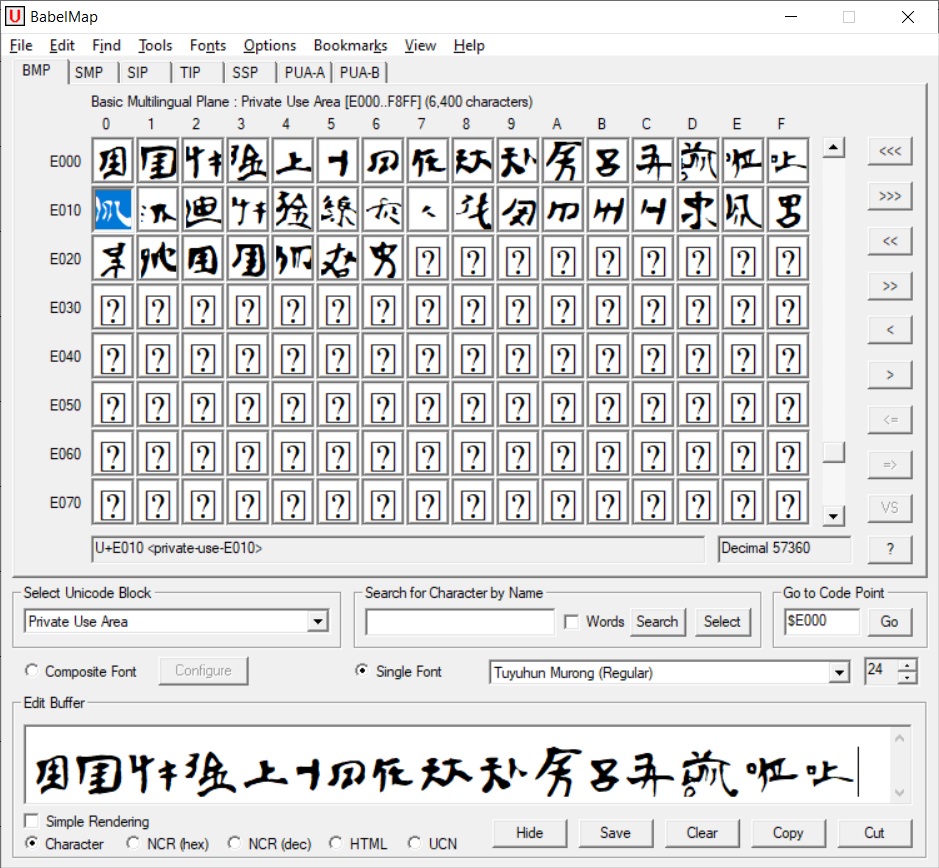Click the single > navigation button
The image size is (939, 868).
pos(890,374)
